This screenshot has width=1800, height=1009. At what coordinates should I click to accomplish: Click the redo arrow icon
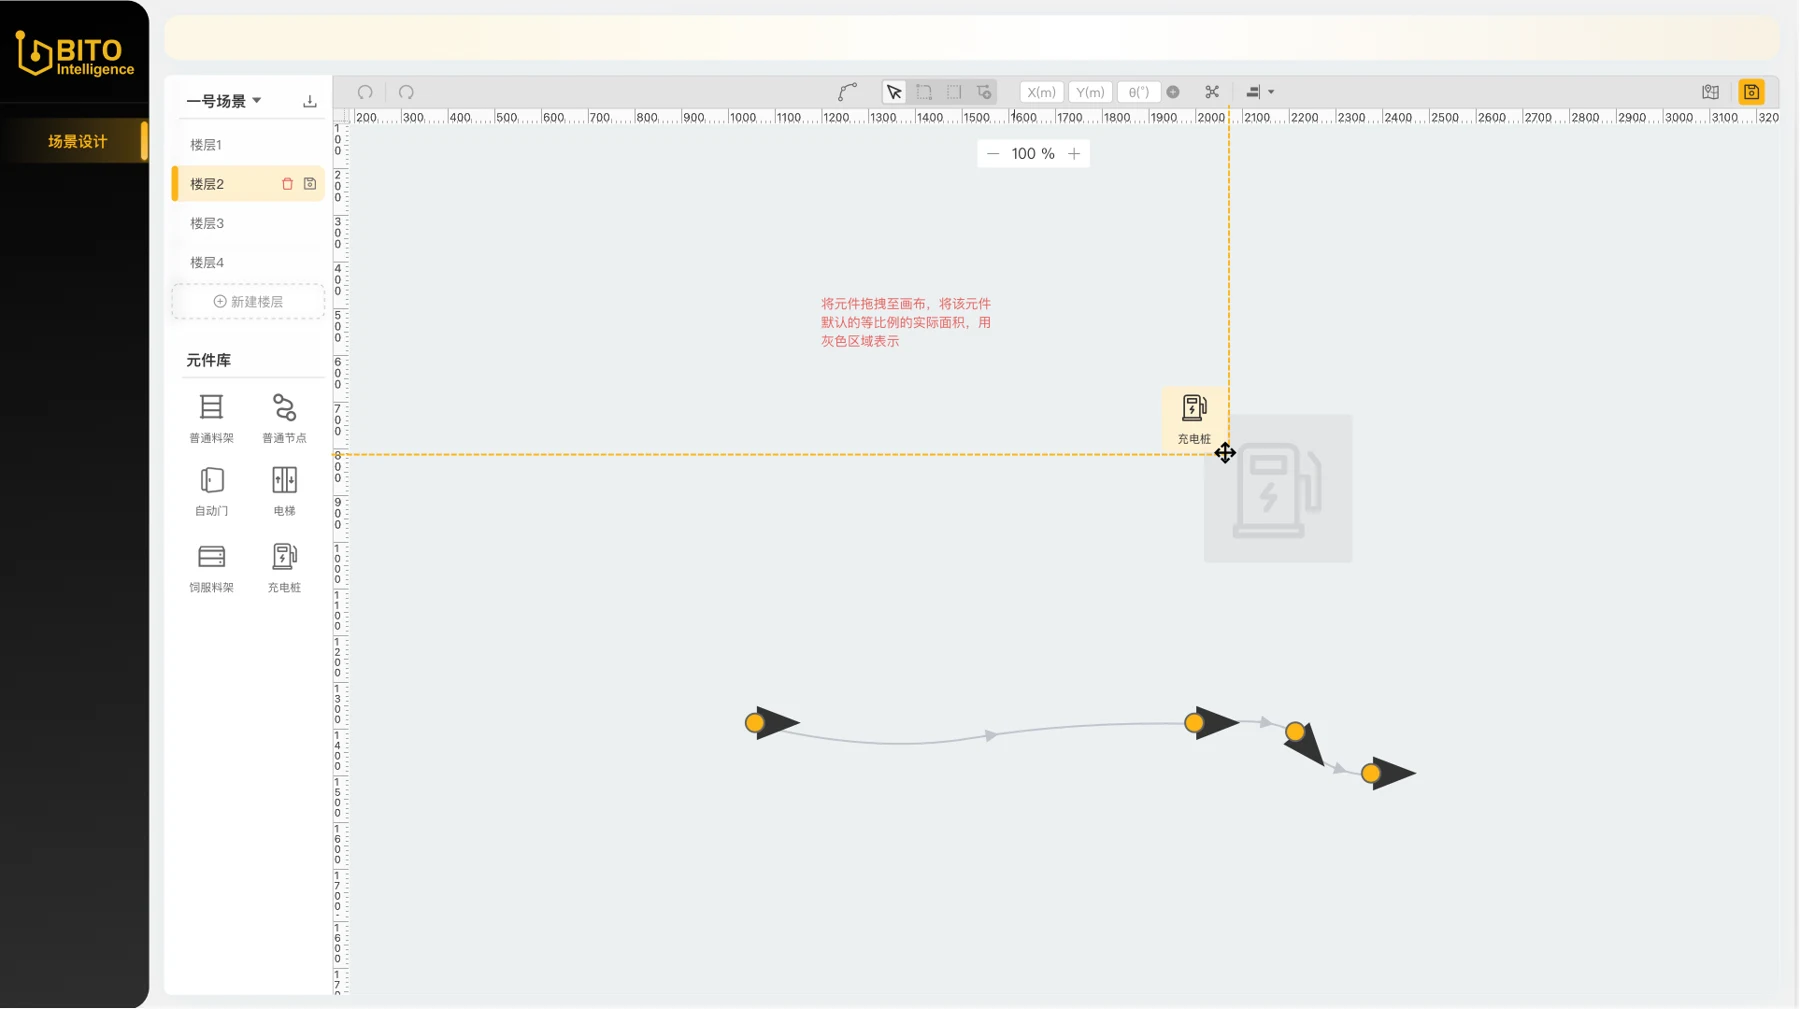coord(406,92)
